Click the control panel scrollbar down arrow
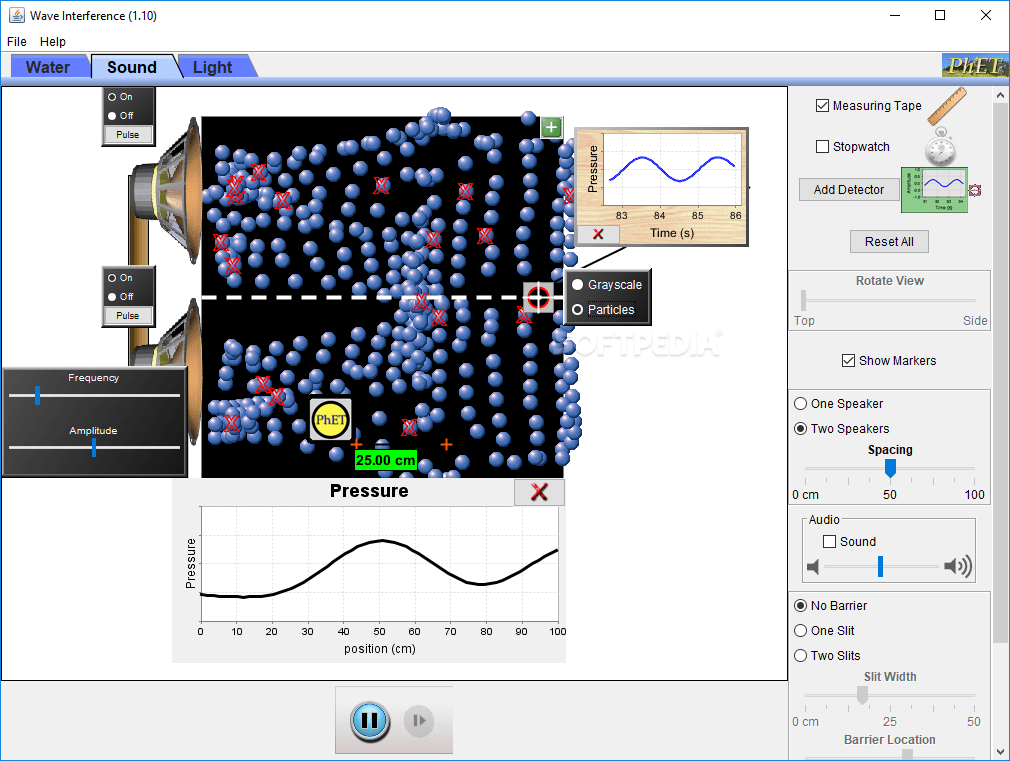The image size is (1010, 761). [1000, 752]
